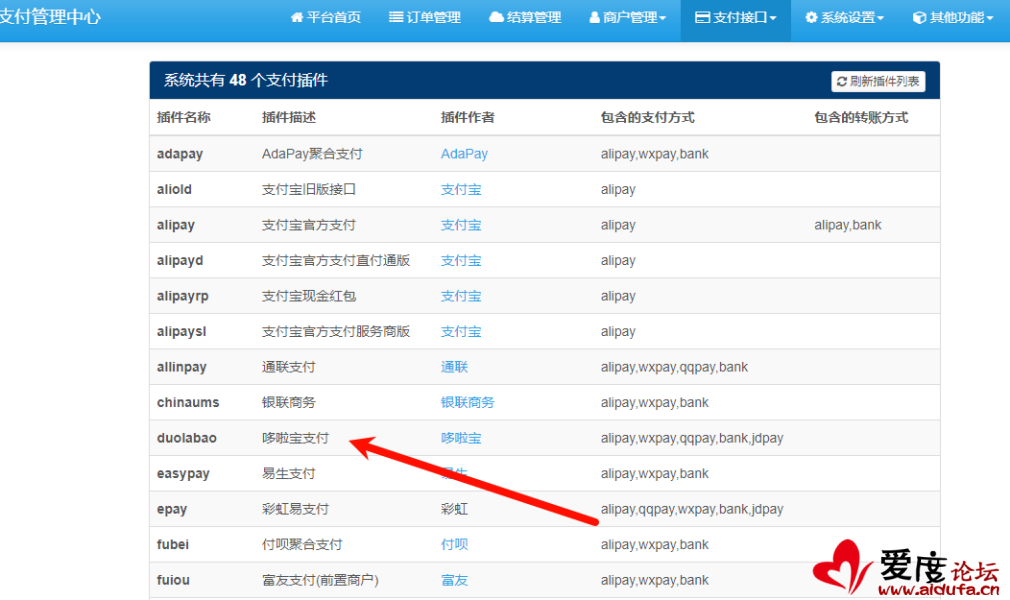Open the 哆啦宝 author link
The width and height of the screenshot is (1010, 600).
coord(461,438)
